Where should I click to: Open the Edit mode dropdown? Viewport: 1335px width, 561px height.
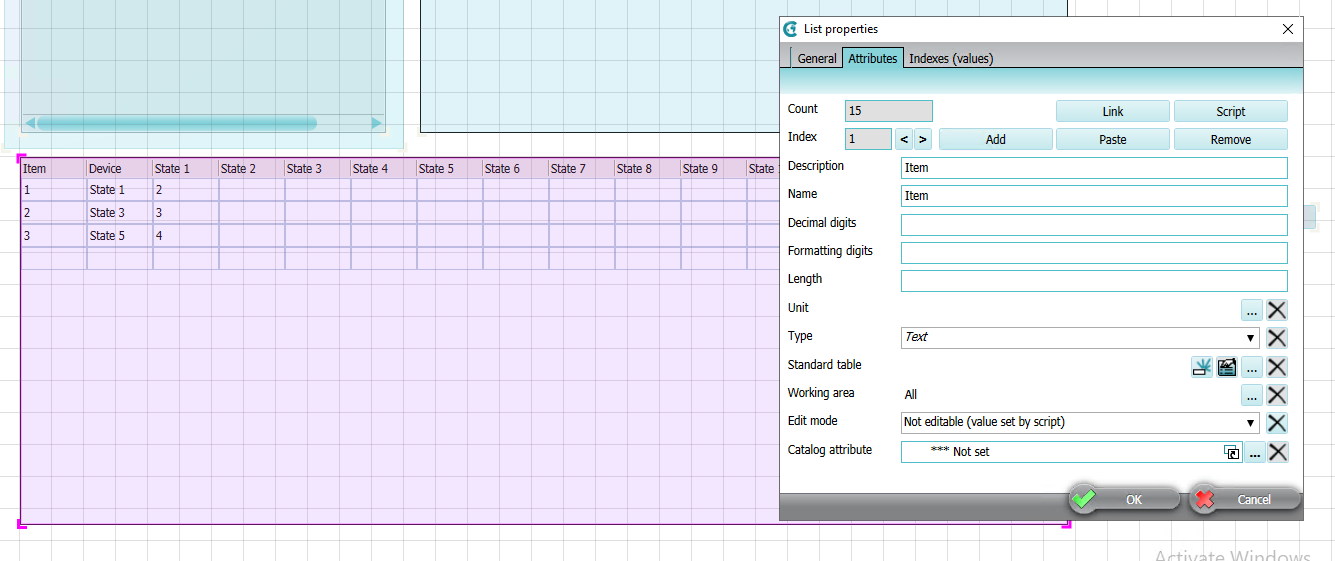1250,423
